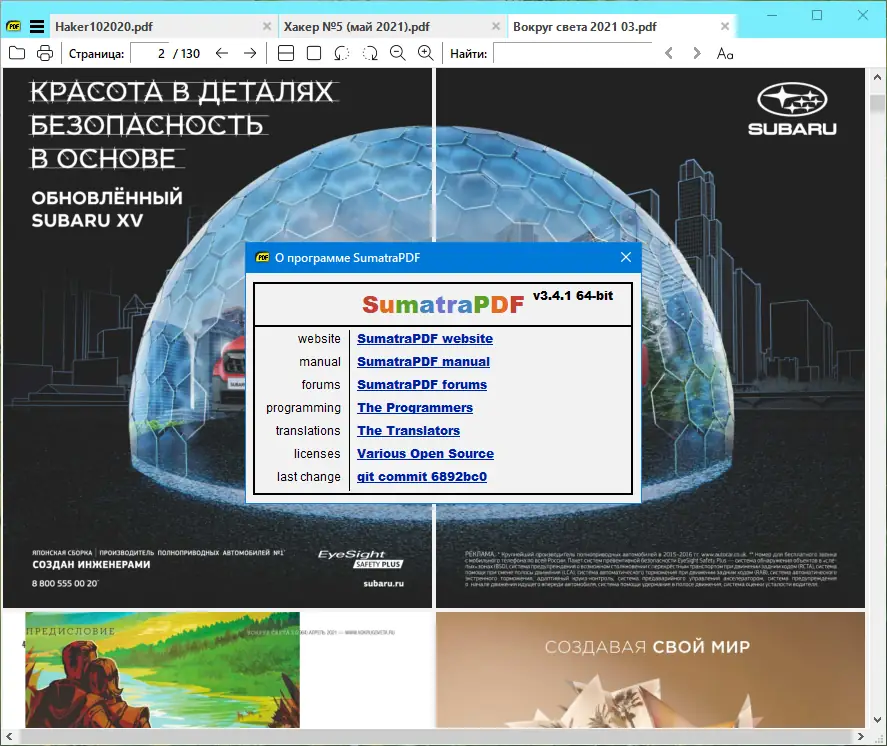The width and height of the screenshot is (887, 746).
Task: Rotate the page right
Action: 370,53
